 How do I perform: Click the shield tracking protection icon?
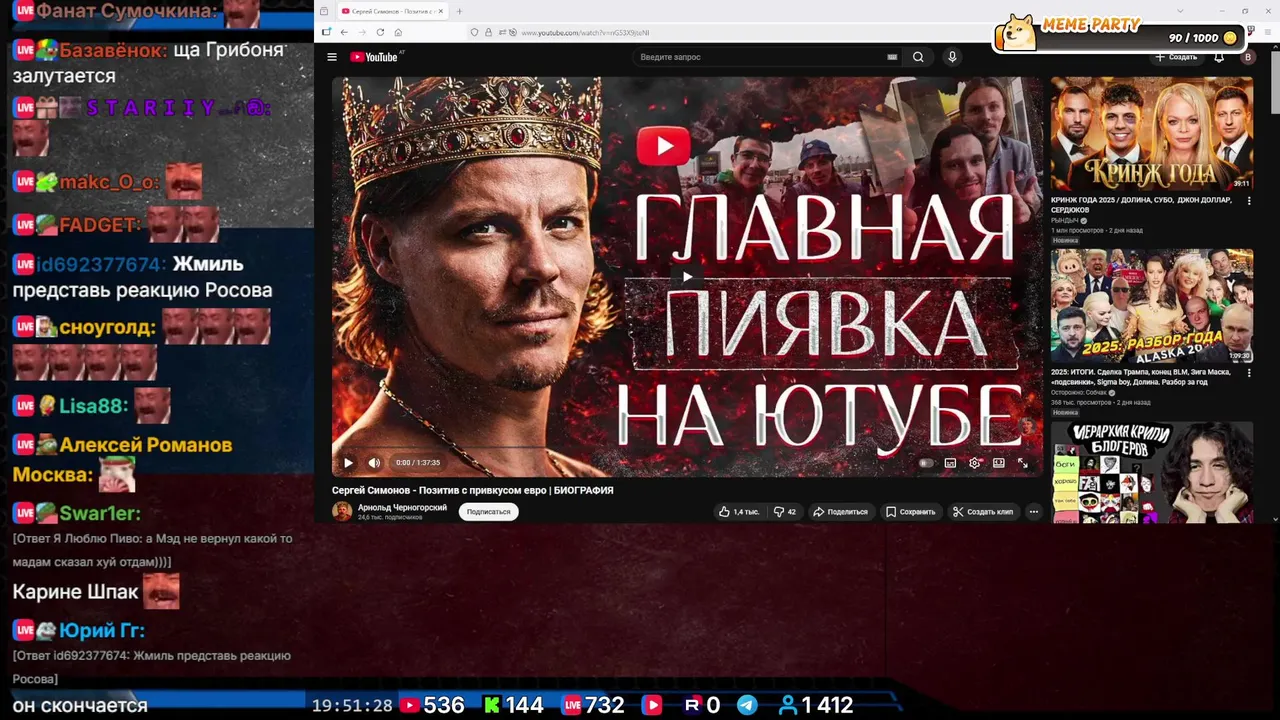coord(474,32)
